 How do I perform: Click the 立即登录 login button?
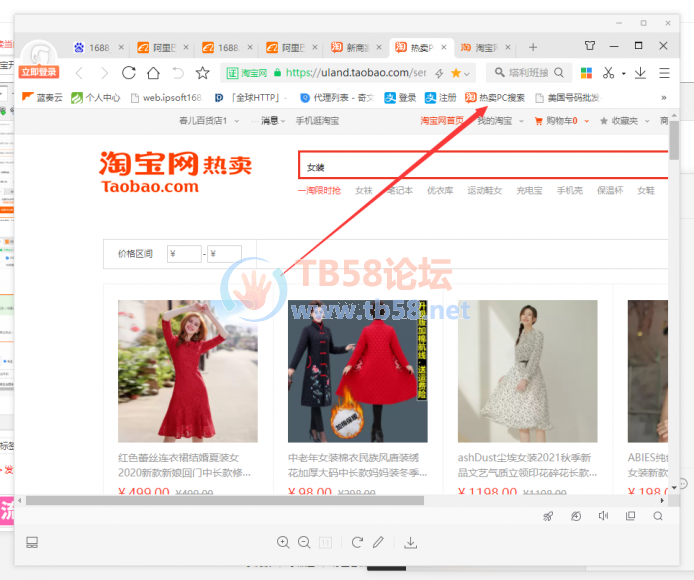tap(39, 72)
